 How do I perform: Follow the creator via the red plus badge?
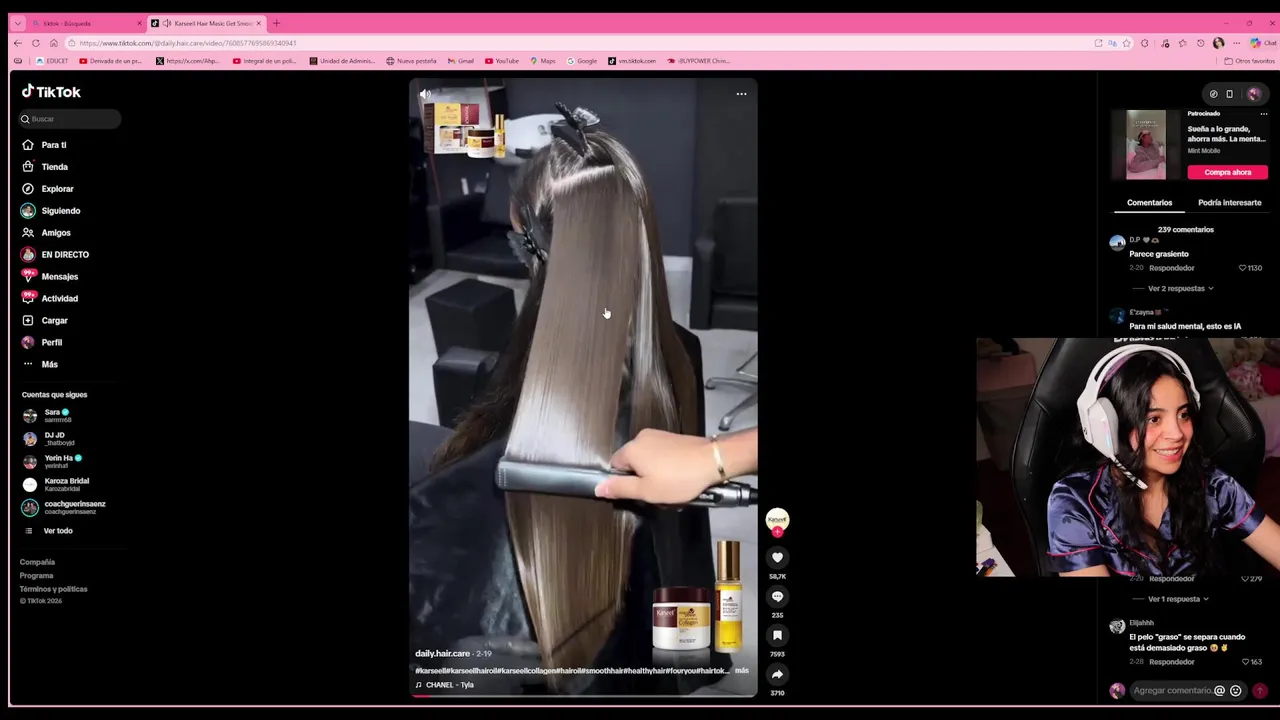777,532
